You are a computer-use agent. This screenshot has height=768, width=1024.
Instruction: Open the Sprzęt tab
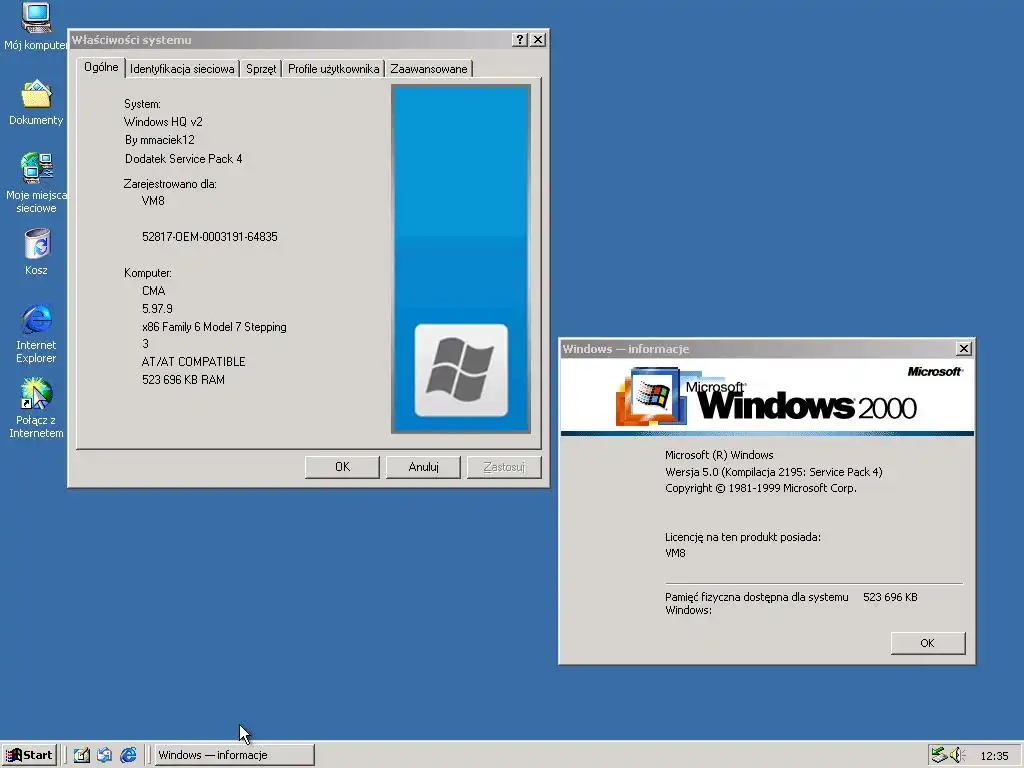(261, 69)
